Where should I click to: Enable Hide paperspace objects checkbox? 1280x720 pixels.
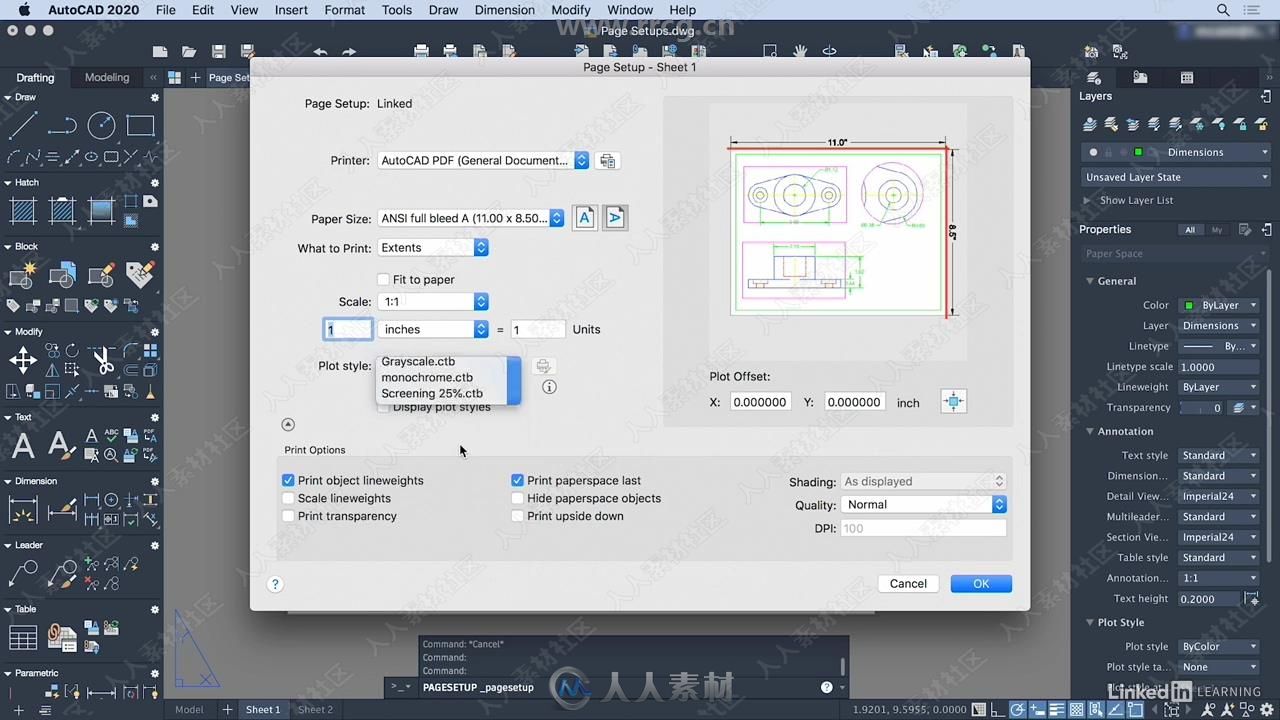coord(517,499)
